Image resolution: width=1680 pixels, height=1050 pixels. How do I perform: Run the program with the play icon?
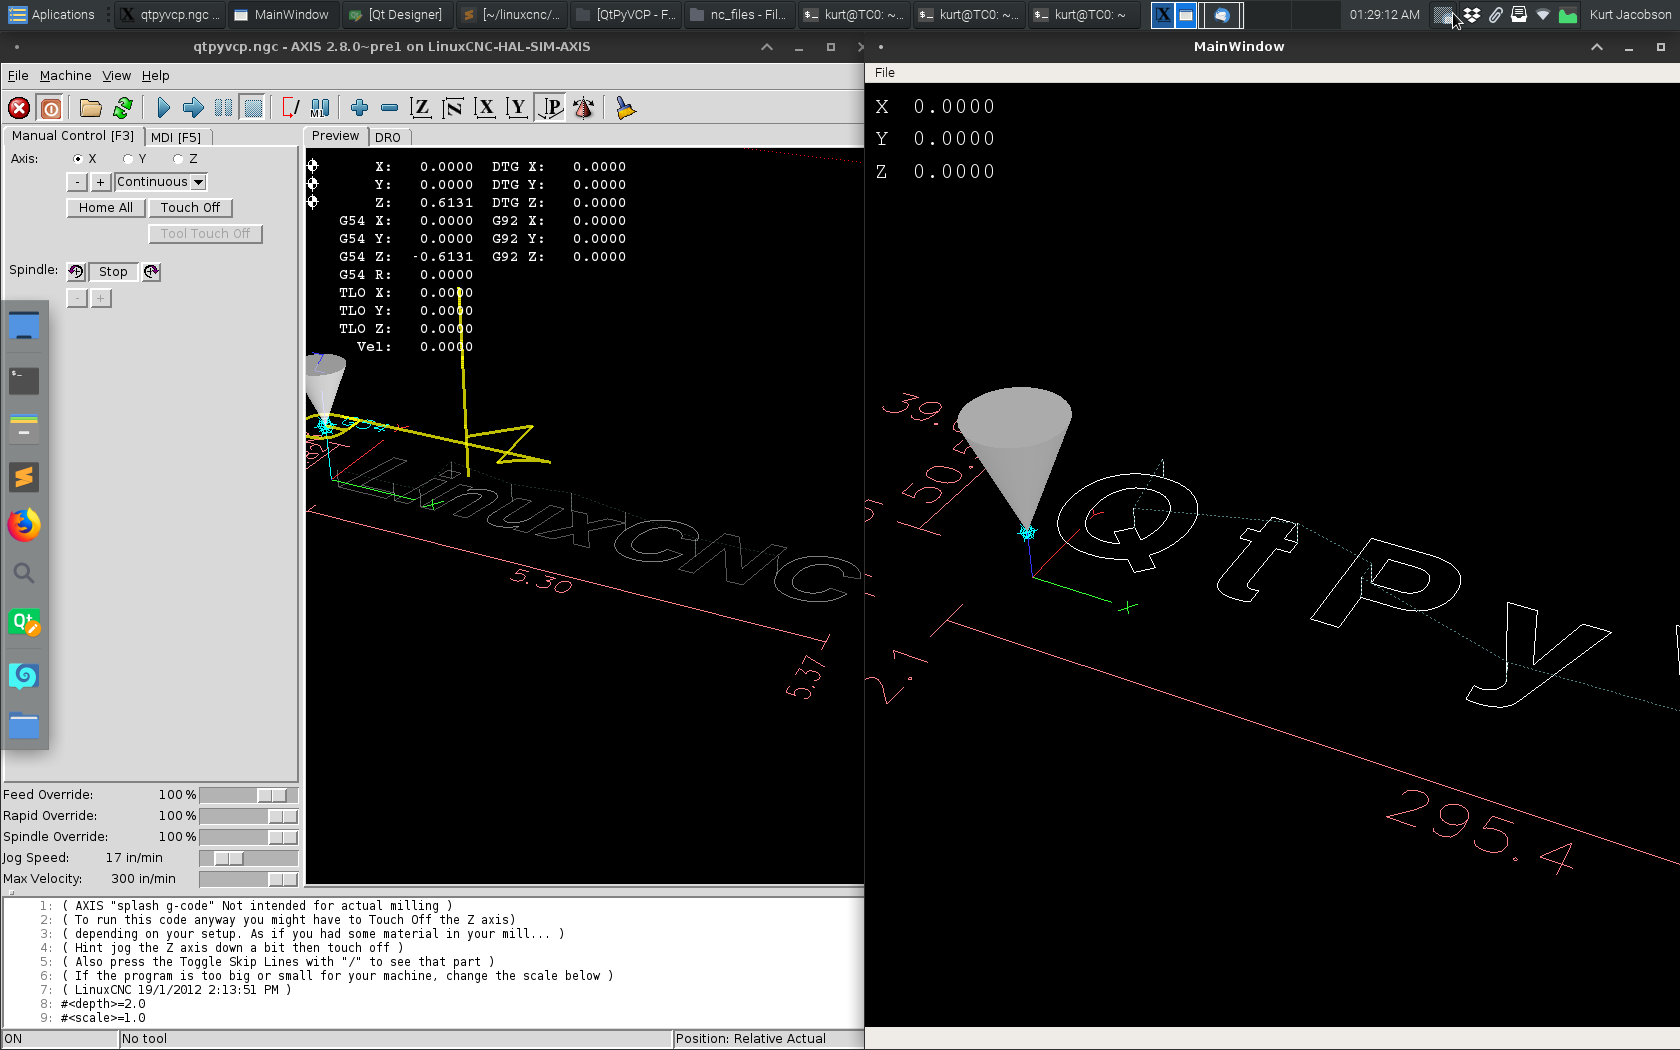click(163, 108)
